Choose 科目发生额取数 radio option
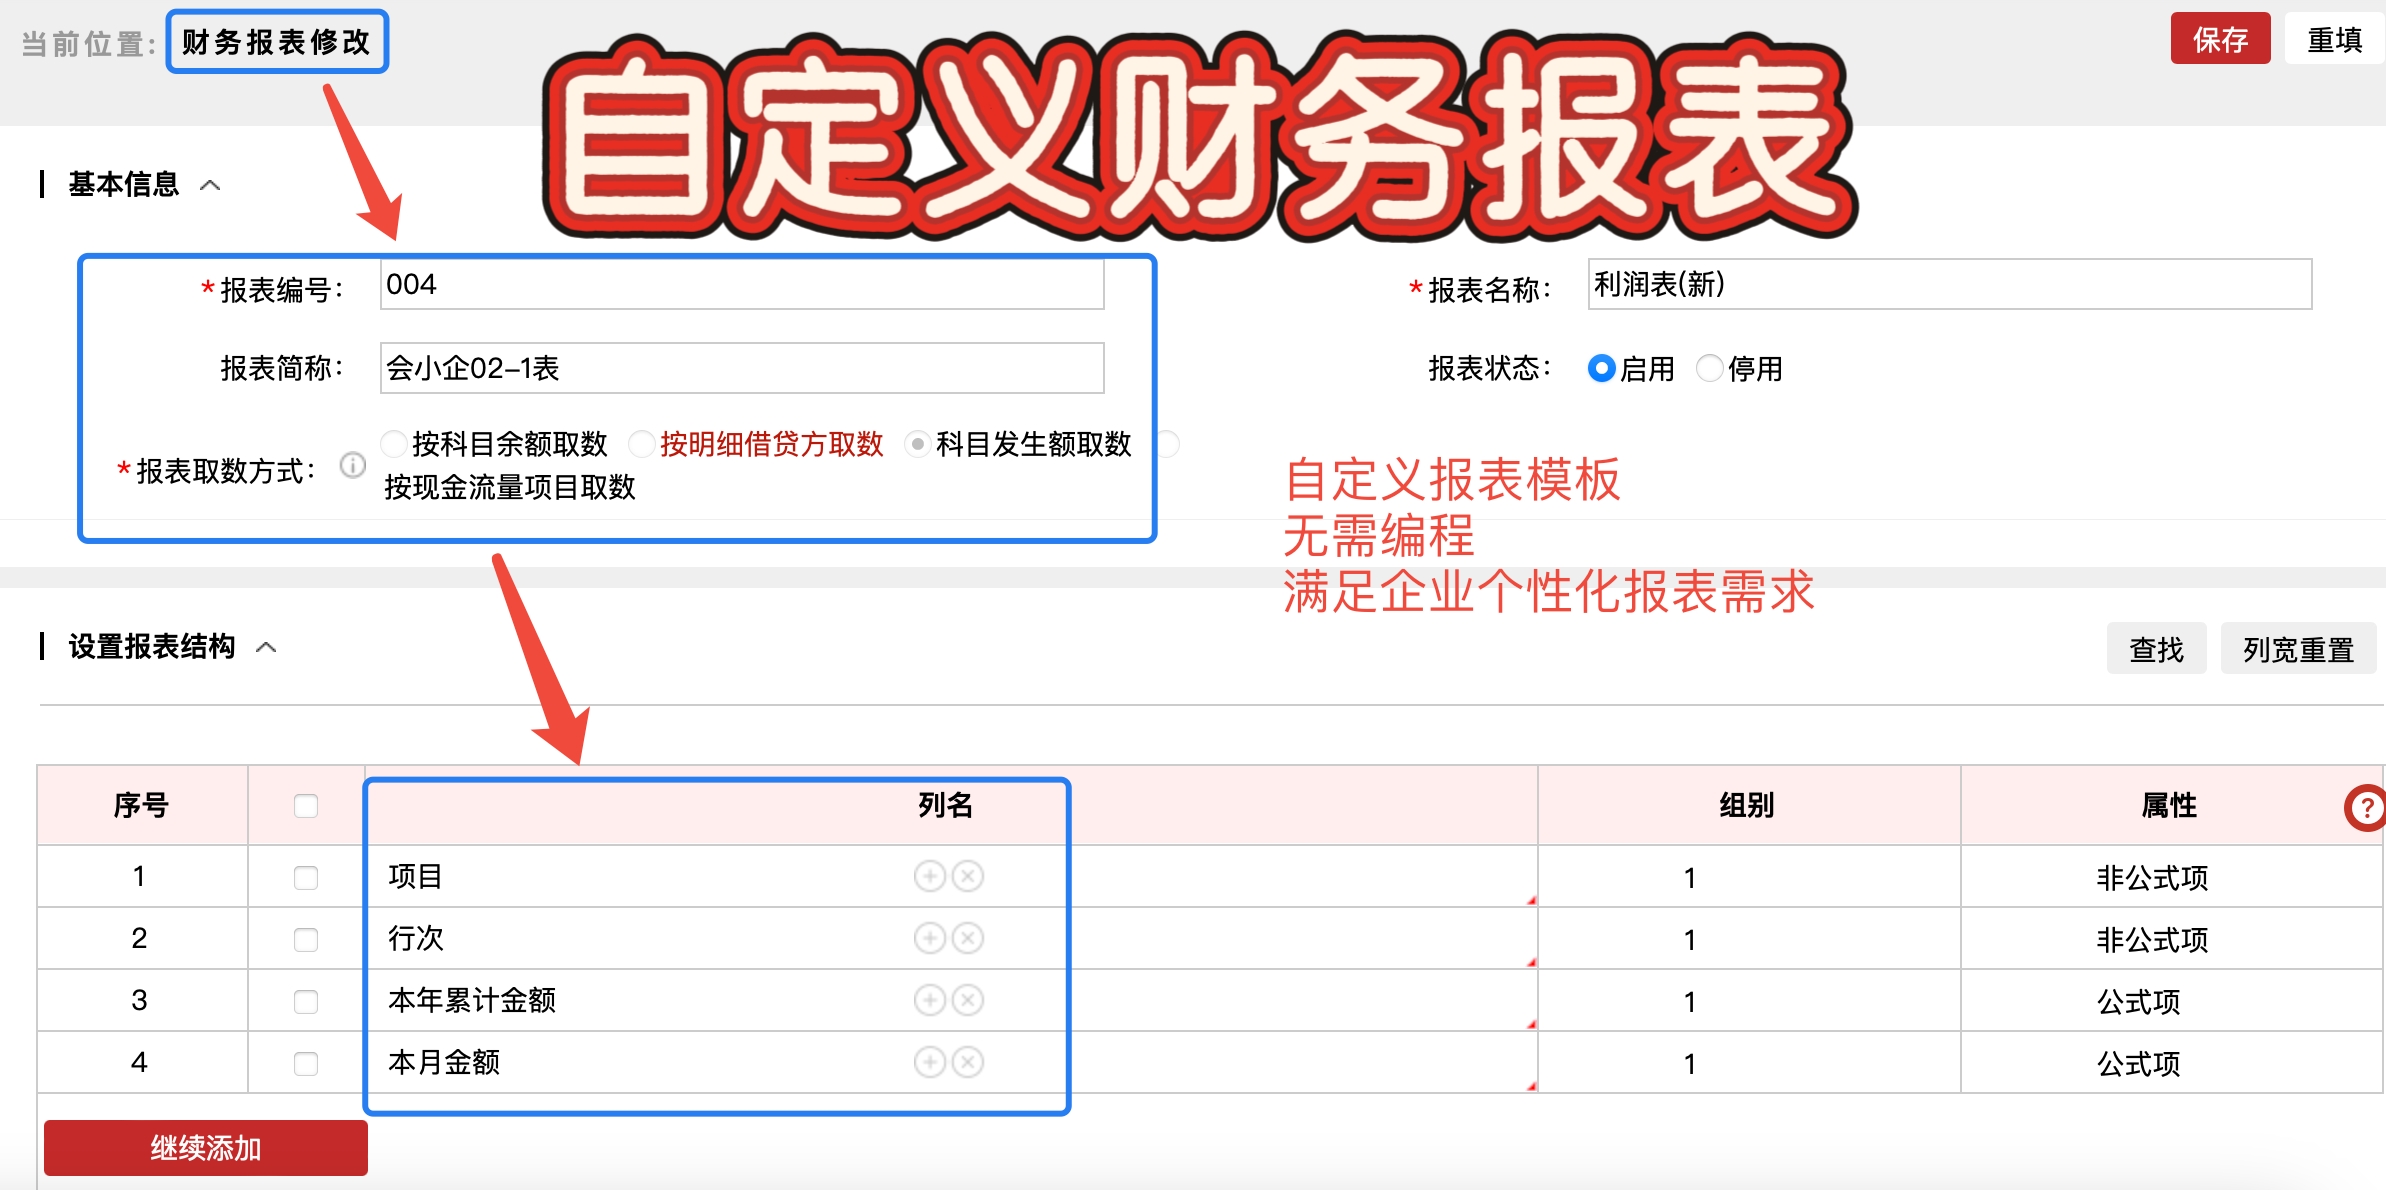Image resolution: width=2386 pixels, height=1190 pixels. pos(918,443)
